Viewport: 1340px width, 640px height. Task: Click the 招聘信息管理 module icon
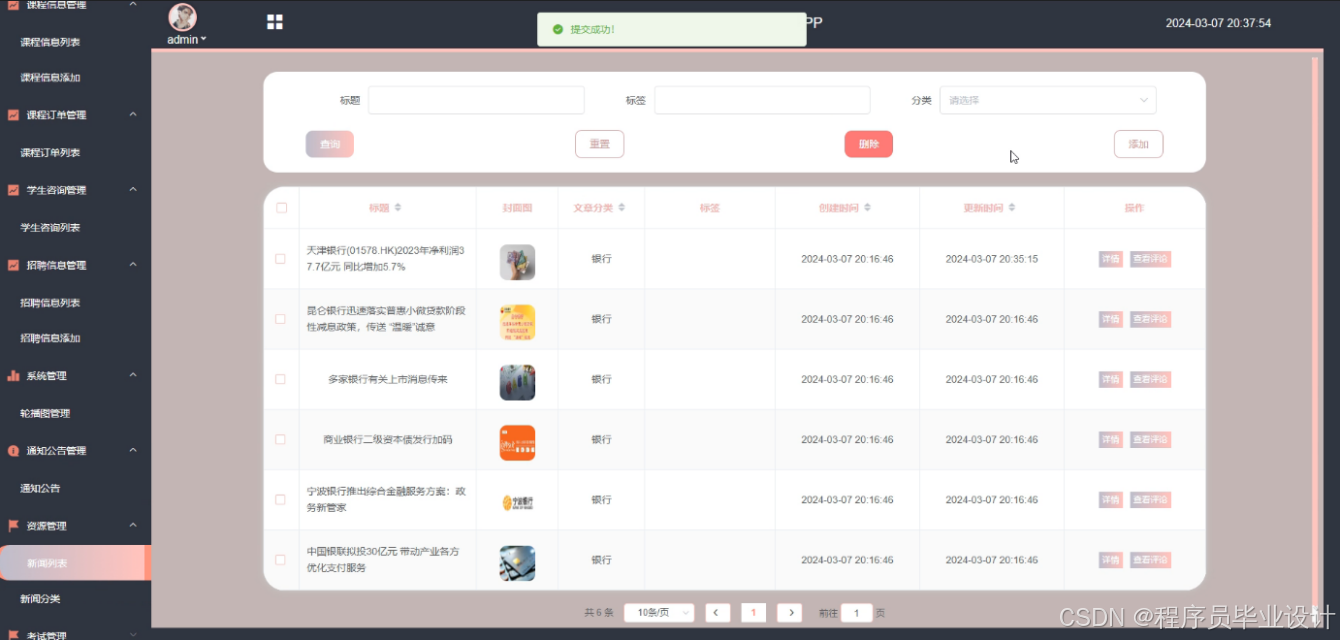pos(12,265)
